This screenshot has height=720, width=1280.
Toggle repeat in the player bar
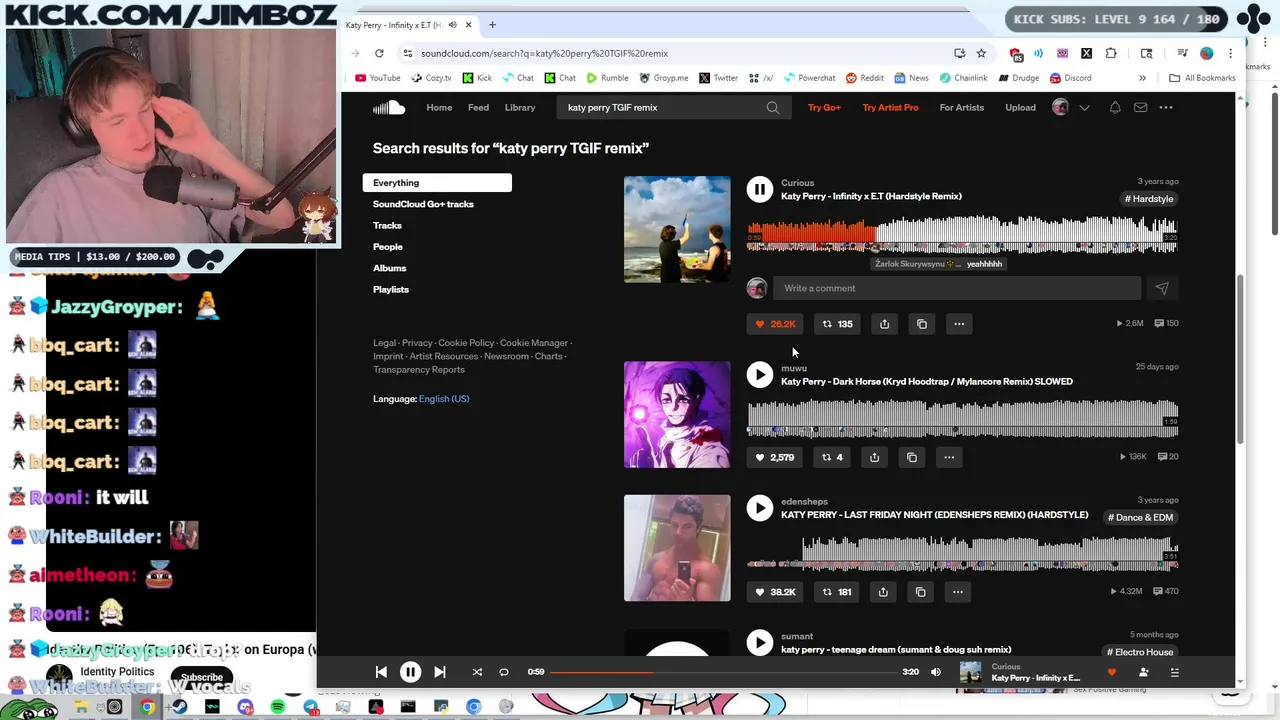click(504, 672)
